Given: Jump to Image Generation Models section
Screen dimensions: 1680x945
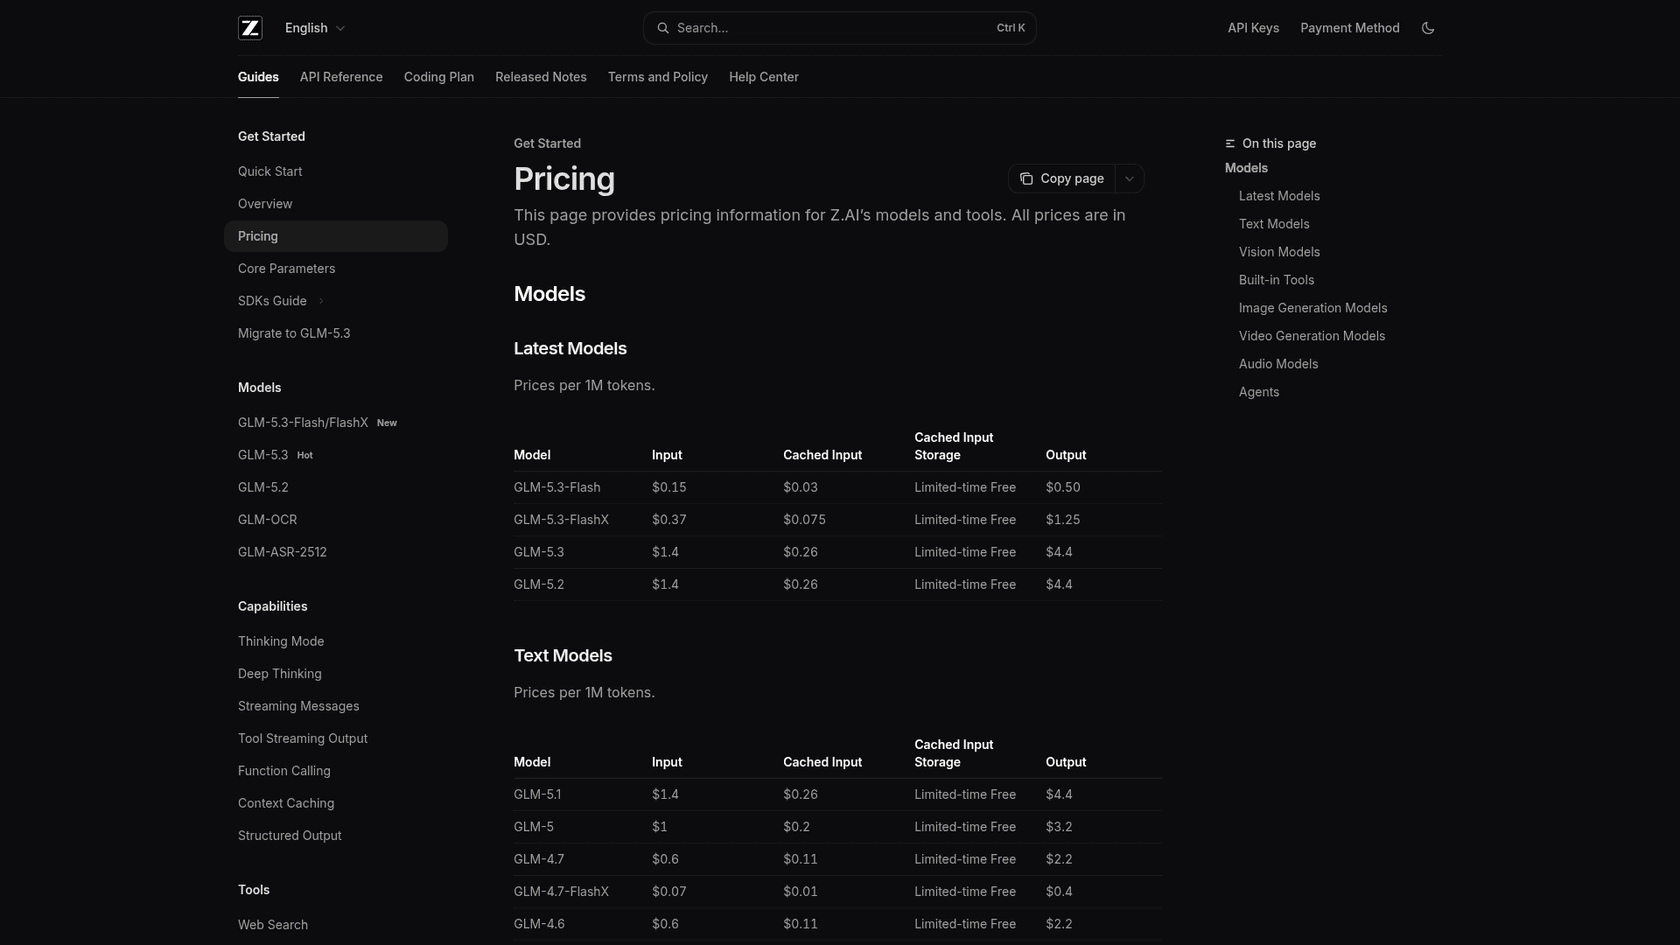Looking at the screenshot, I should click(1313, 308).
